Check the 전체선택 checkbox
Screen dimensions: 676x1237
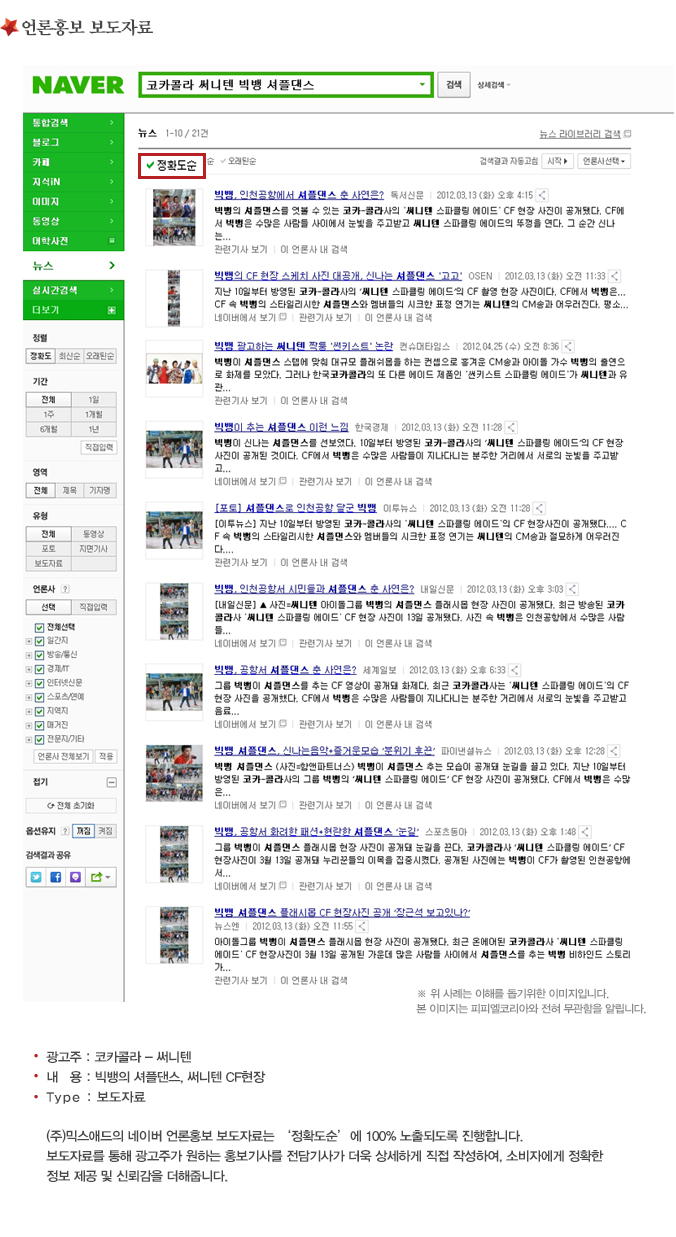[x=40, y=626]
